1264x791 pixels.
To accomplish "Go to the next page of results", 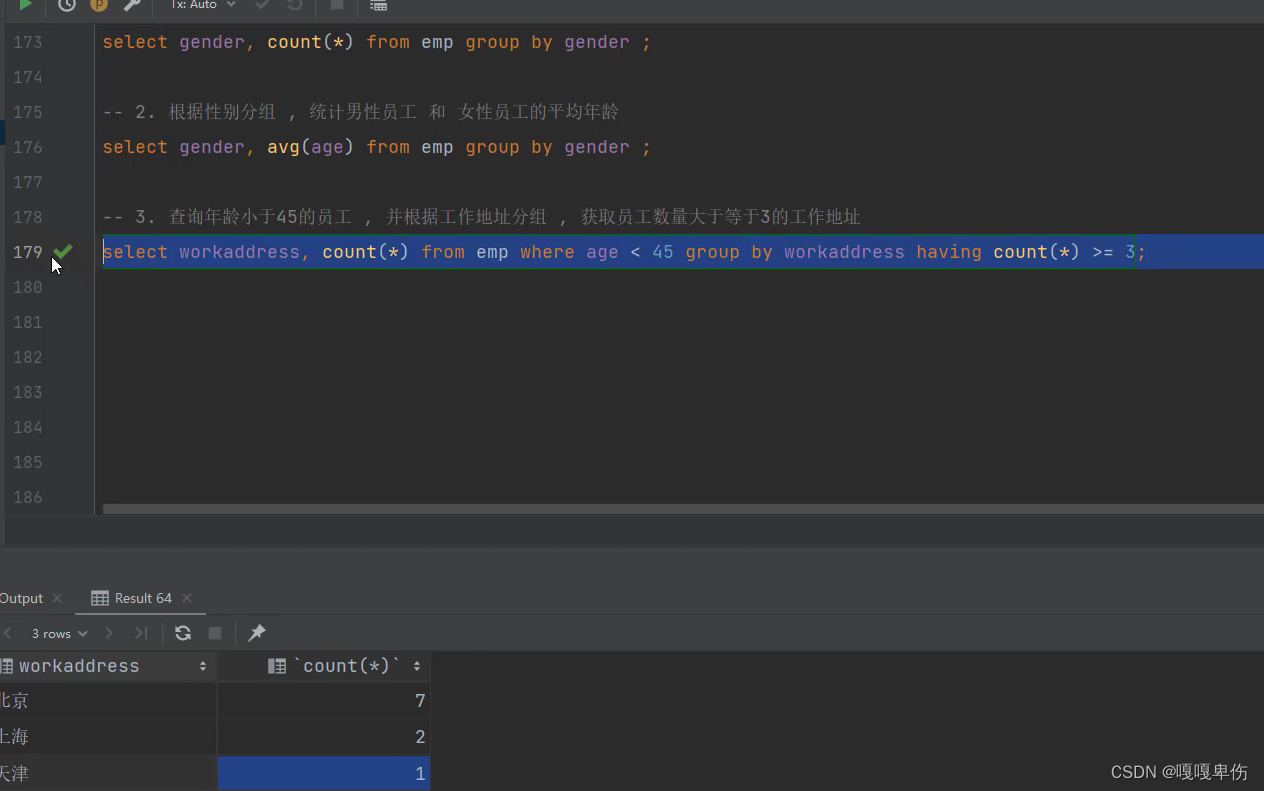I will point(109,632).
